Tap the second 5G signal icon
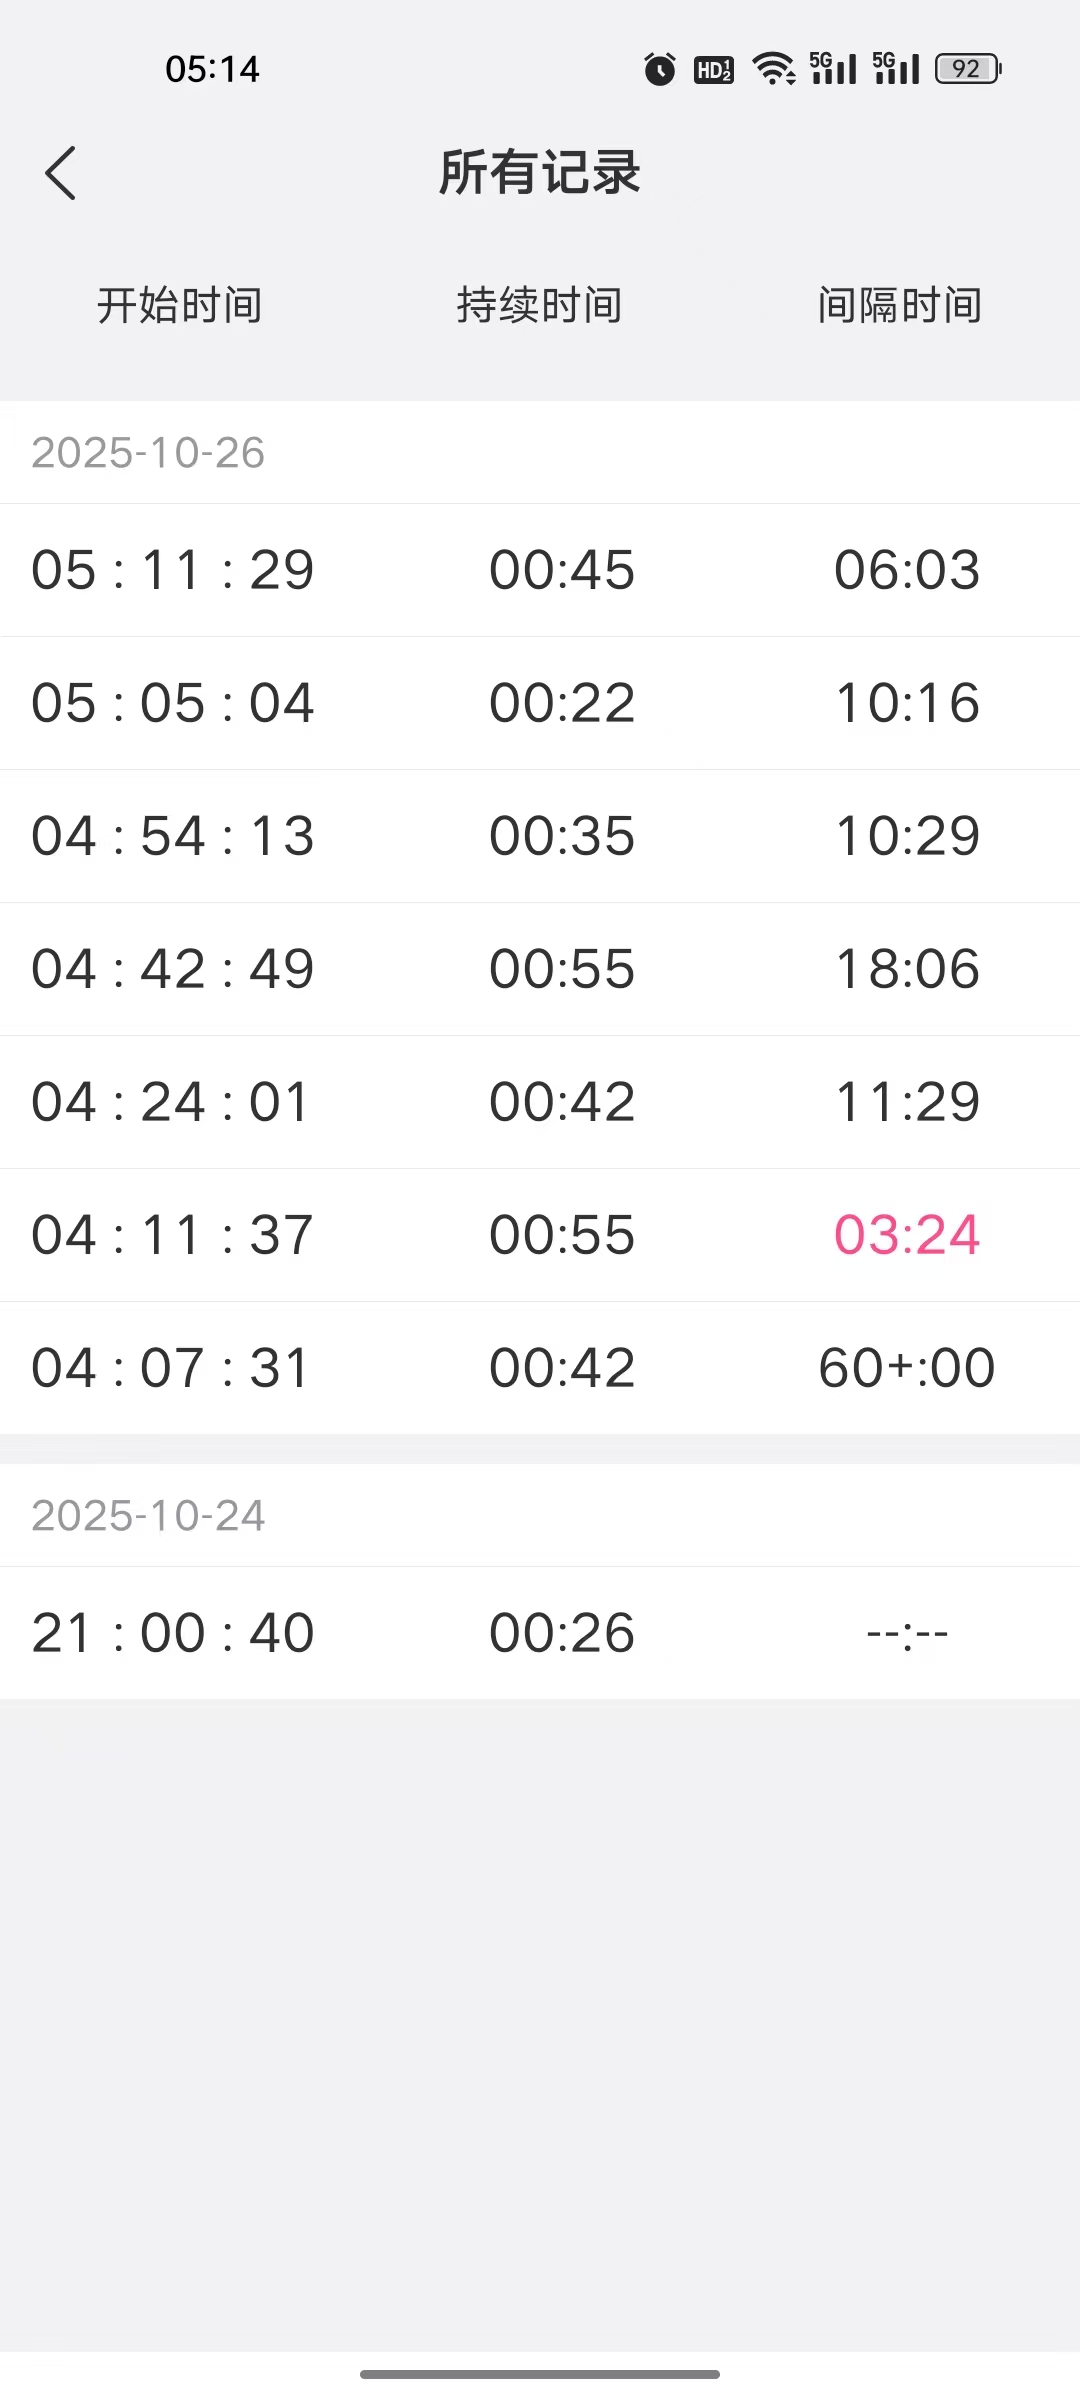 896,69
